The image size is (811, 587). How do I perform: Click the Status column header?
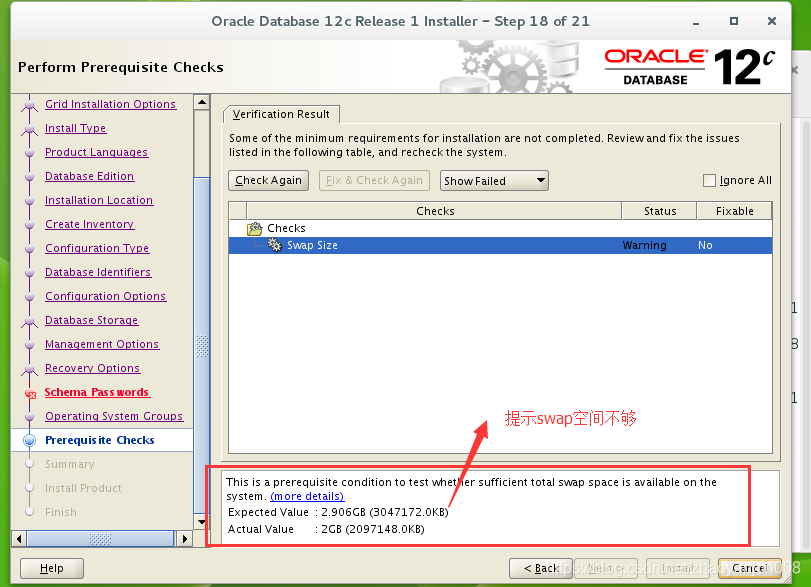pyautogui.click(x=660, y=211)
